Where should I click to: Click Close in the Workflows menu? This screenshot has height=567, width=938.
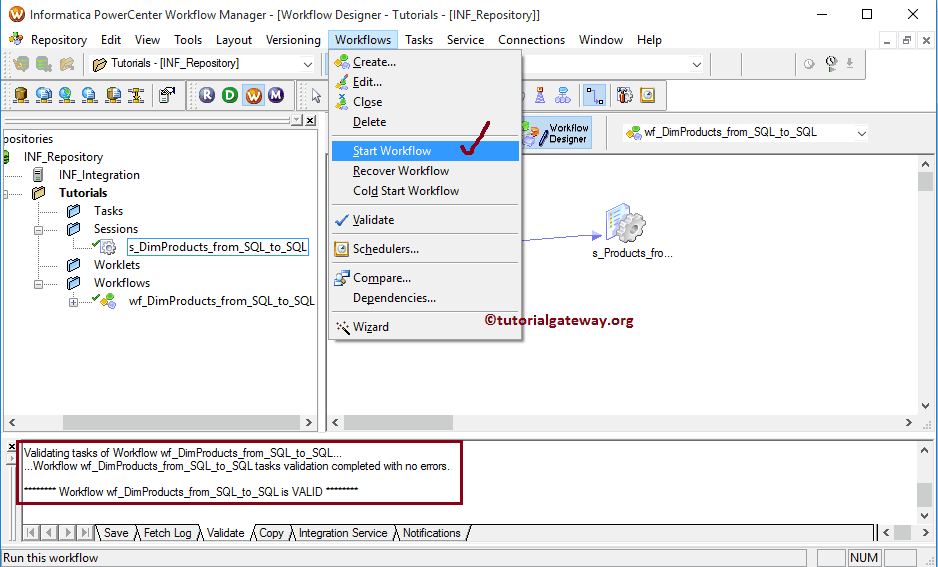click(x=425, y=102)
